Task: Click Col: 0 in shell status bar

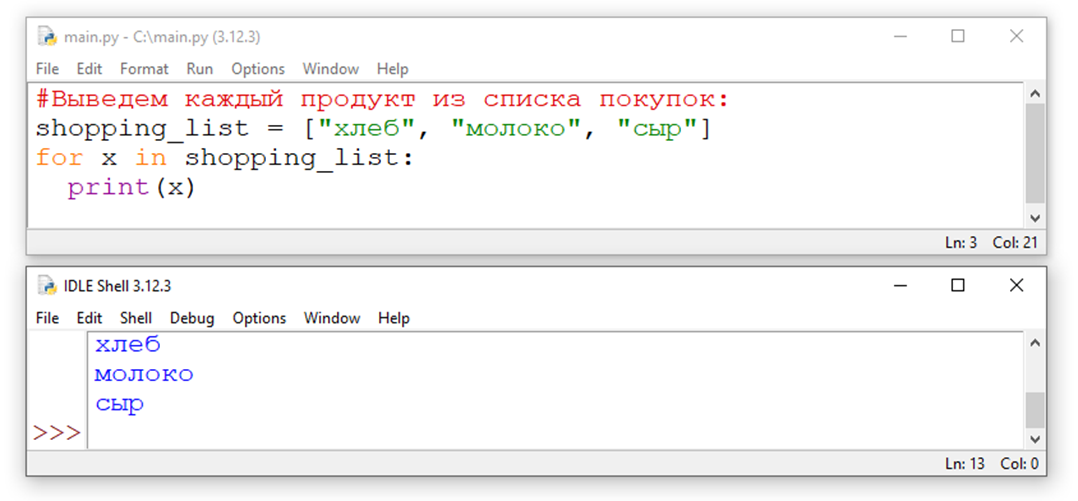Action: point(1020,464)
